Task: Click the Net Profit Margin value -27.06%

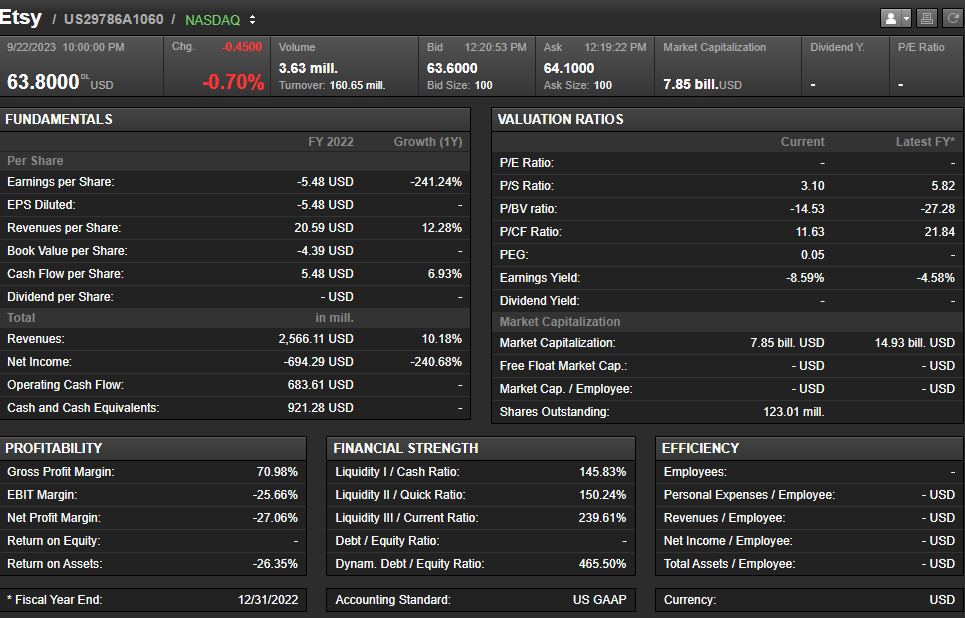Action: pyautogui.click(x=275, y=518)
